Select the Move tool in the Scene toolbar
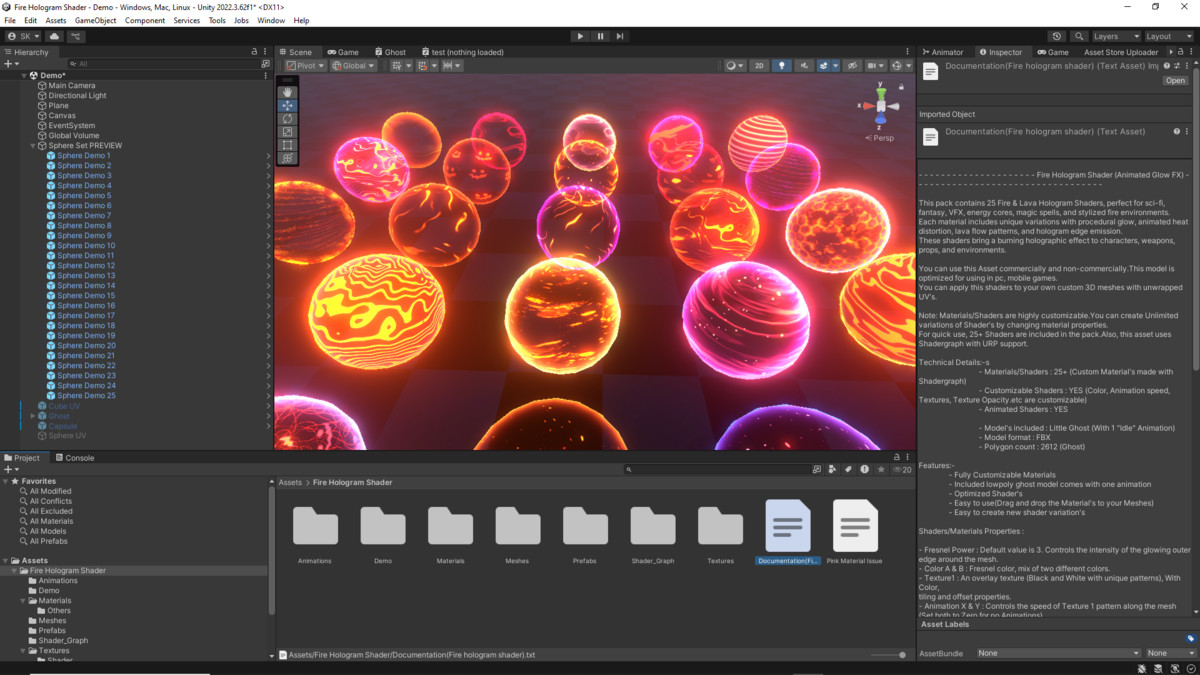Viewport: 1200px width, 675px height. tap(288, 106)
